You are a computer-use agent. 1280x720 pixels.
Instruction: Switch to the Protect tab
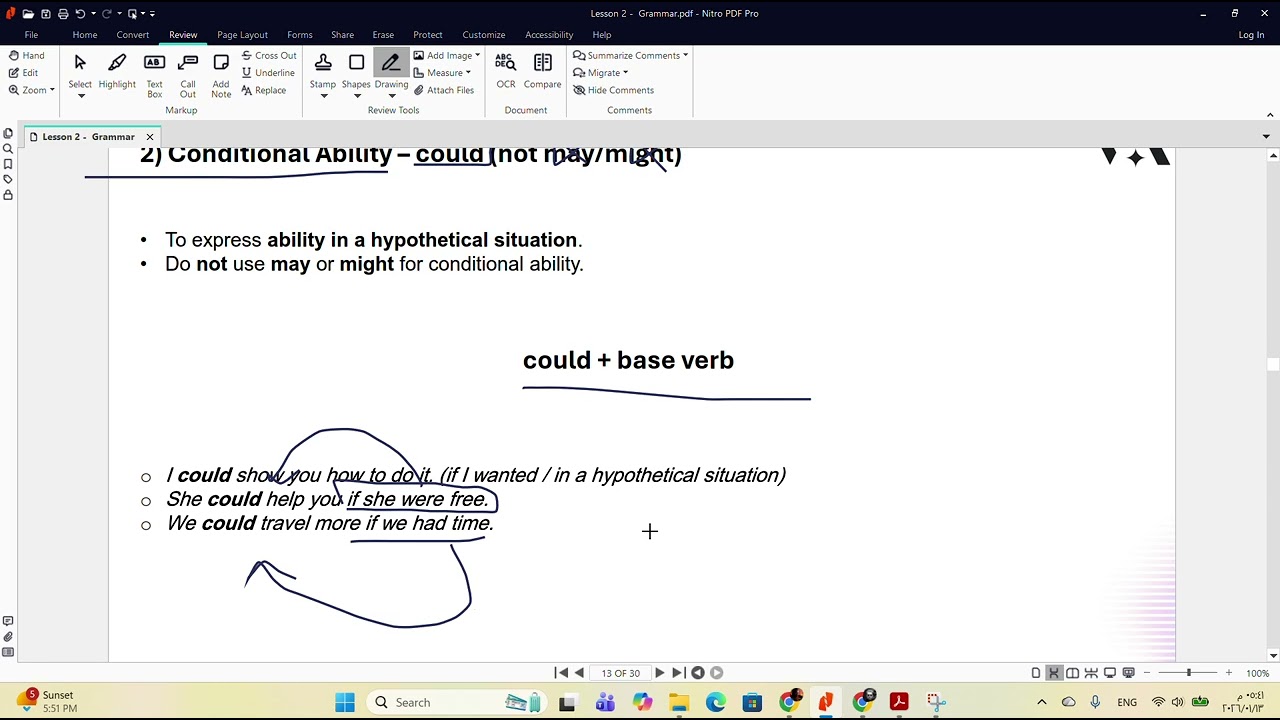(x=427, y=35)
